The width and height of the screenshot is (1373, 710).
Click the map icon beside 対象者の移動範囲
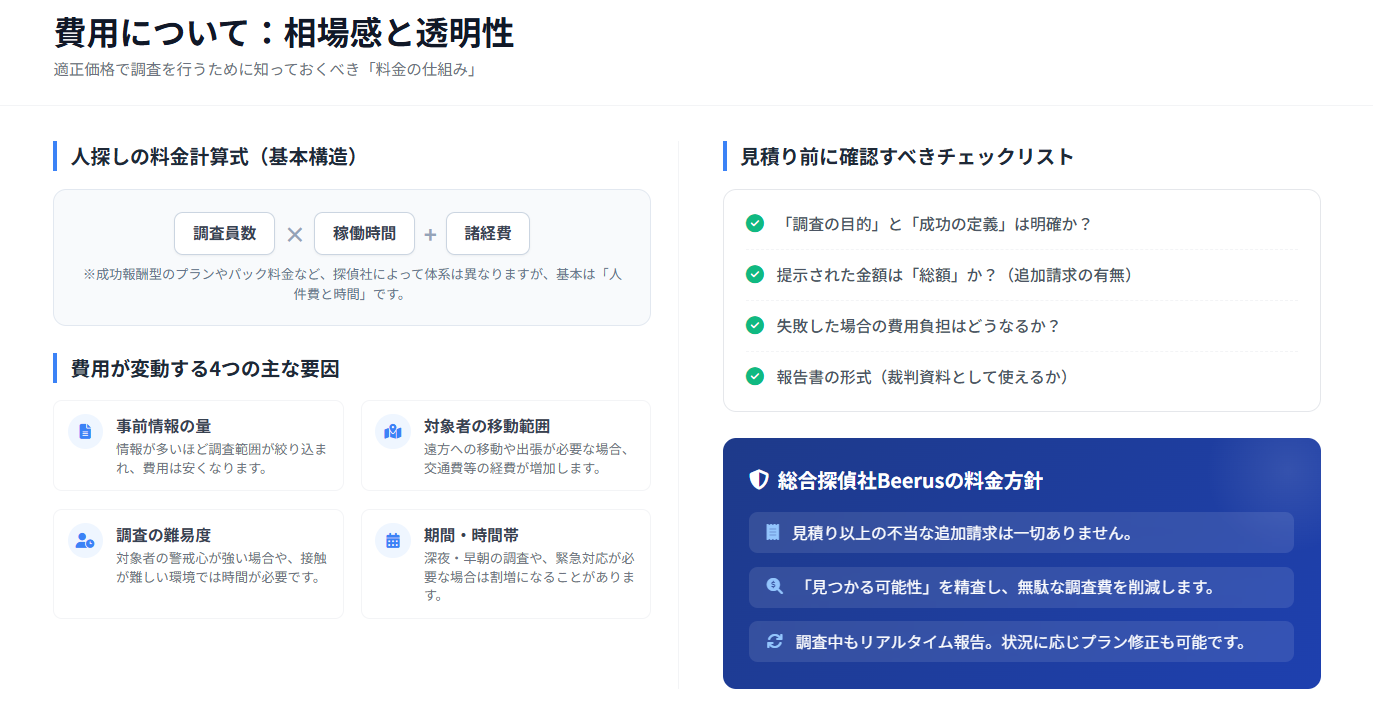(x=393, y=431)
